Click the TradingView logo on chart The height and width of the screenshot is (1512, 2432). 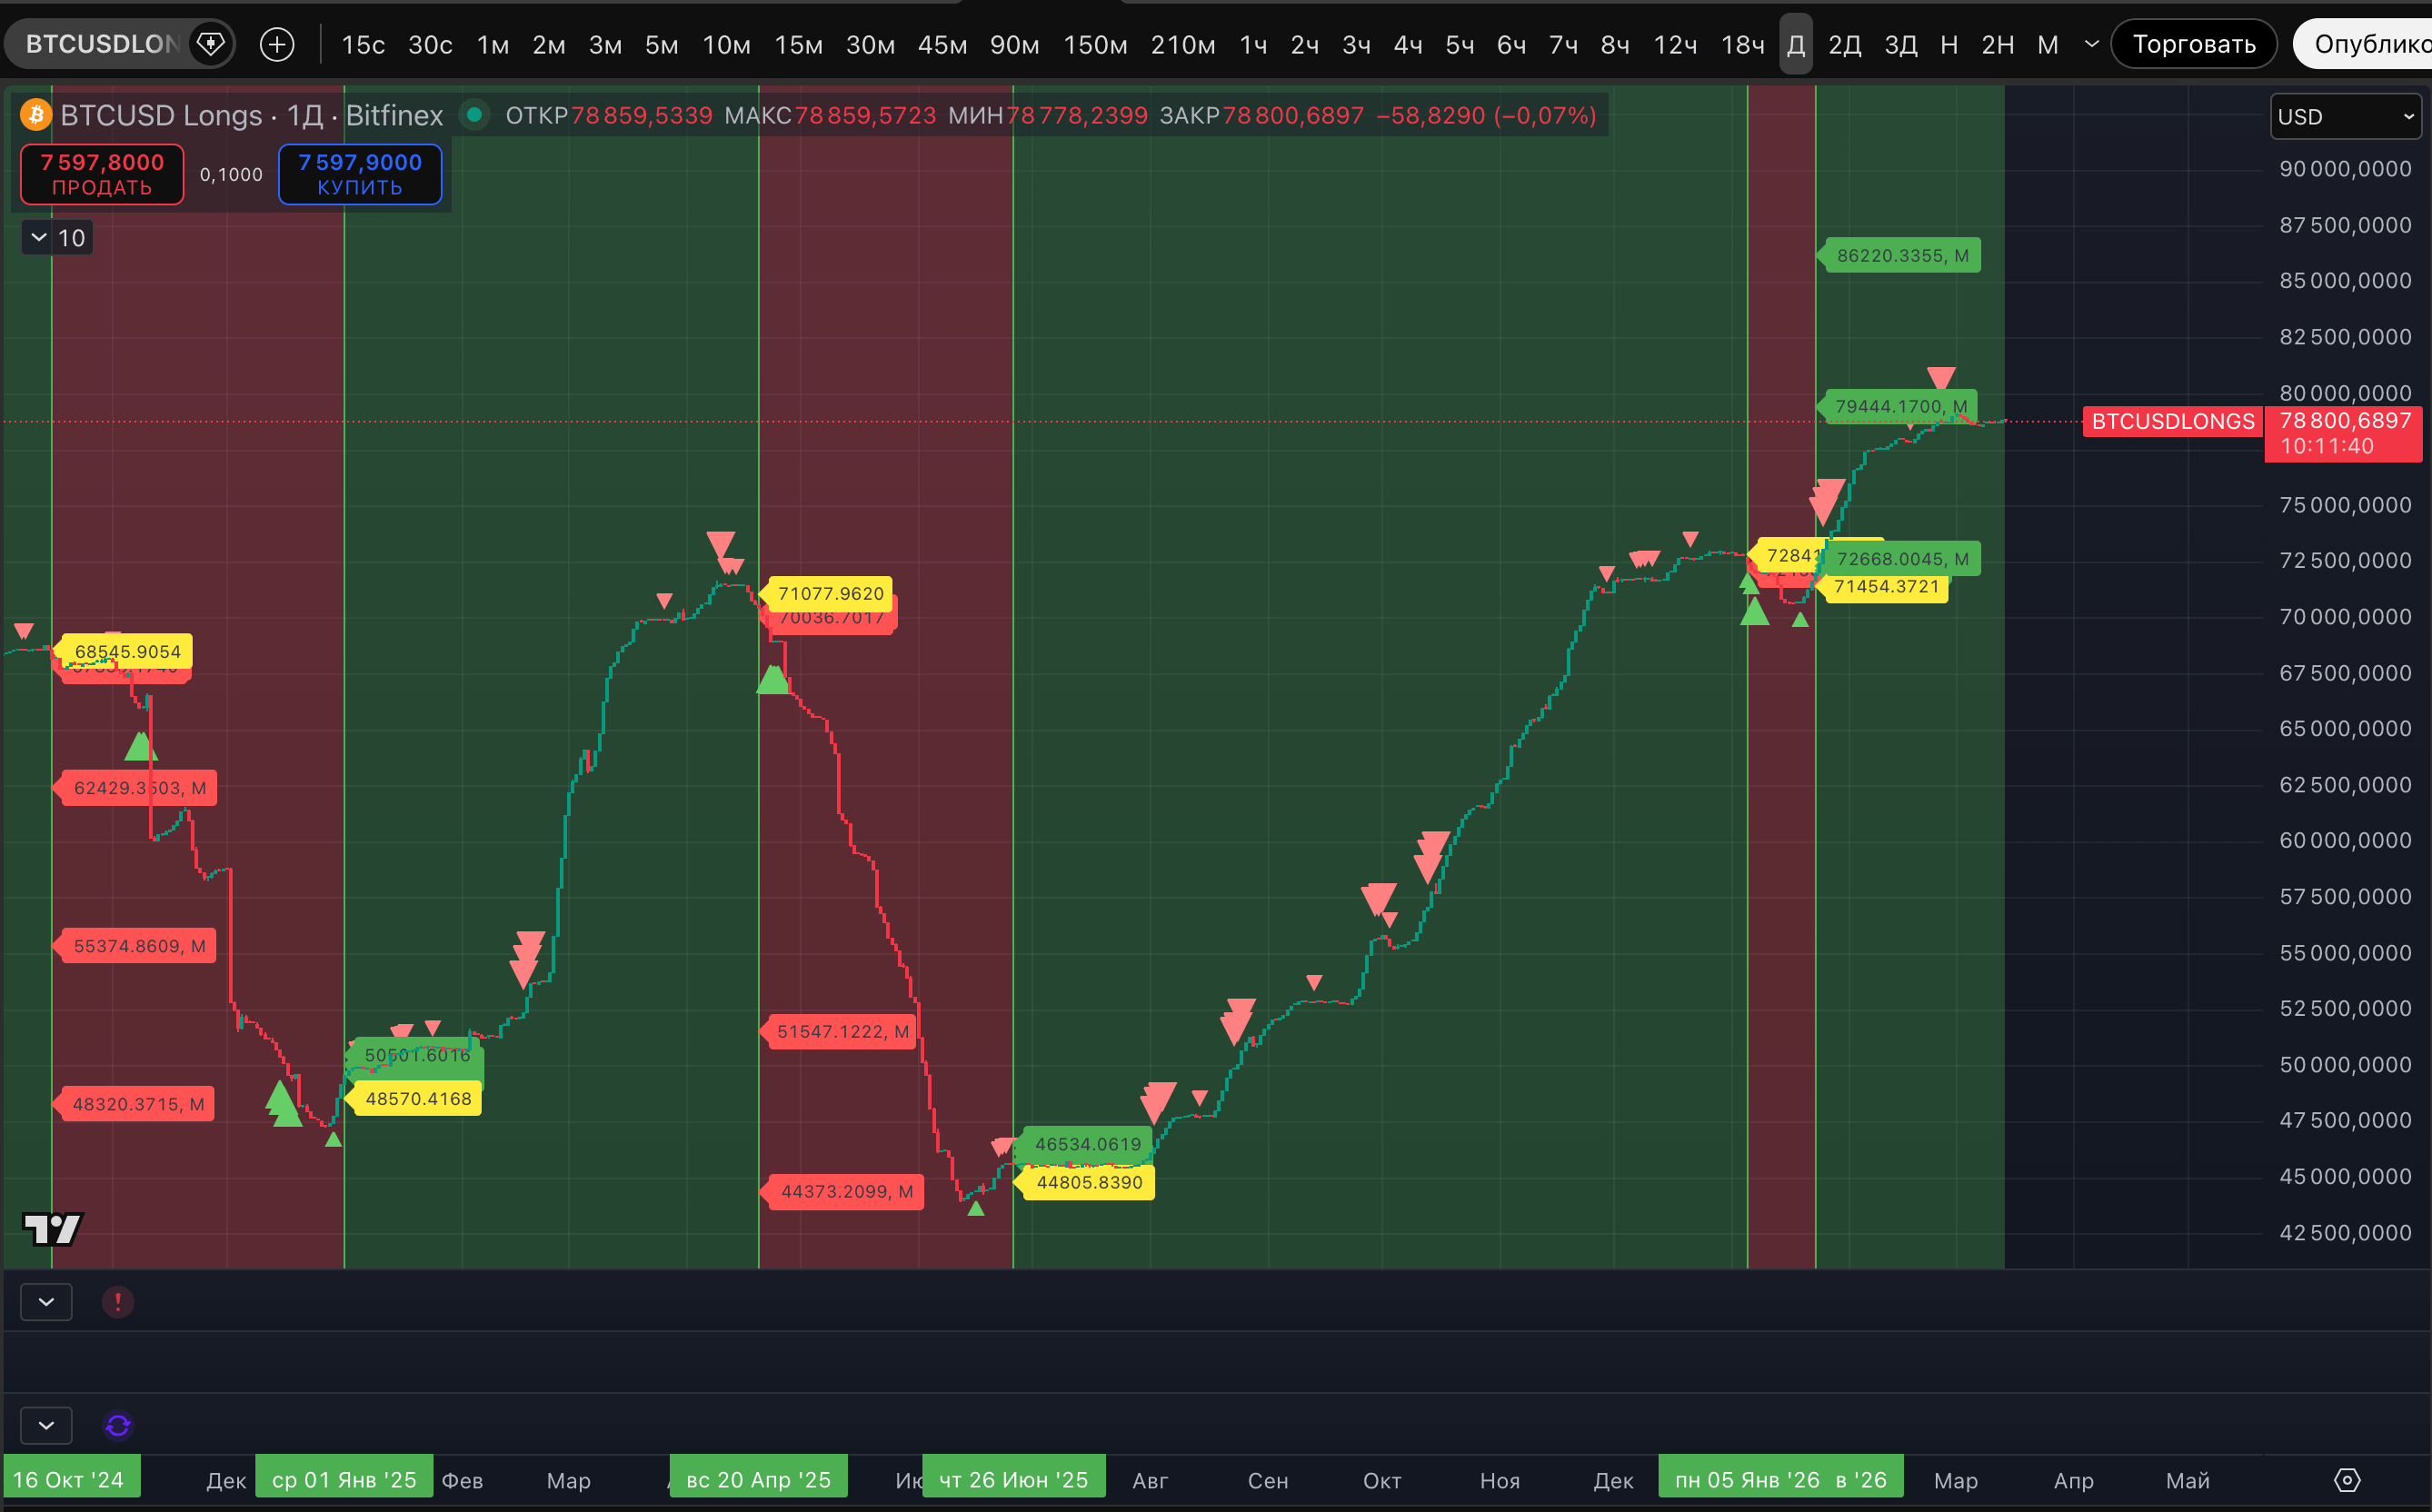tap(53, 1228)
